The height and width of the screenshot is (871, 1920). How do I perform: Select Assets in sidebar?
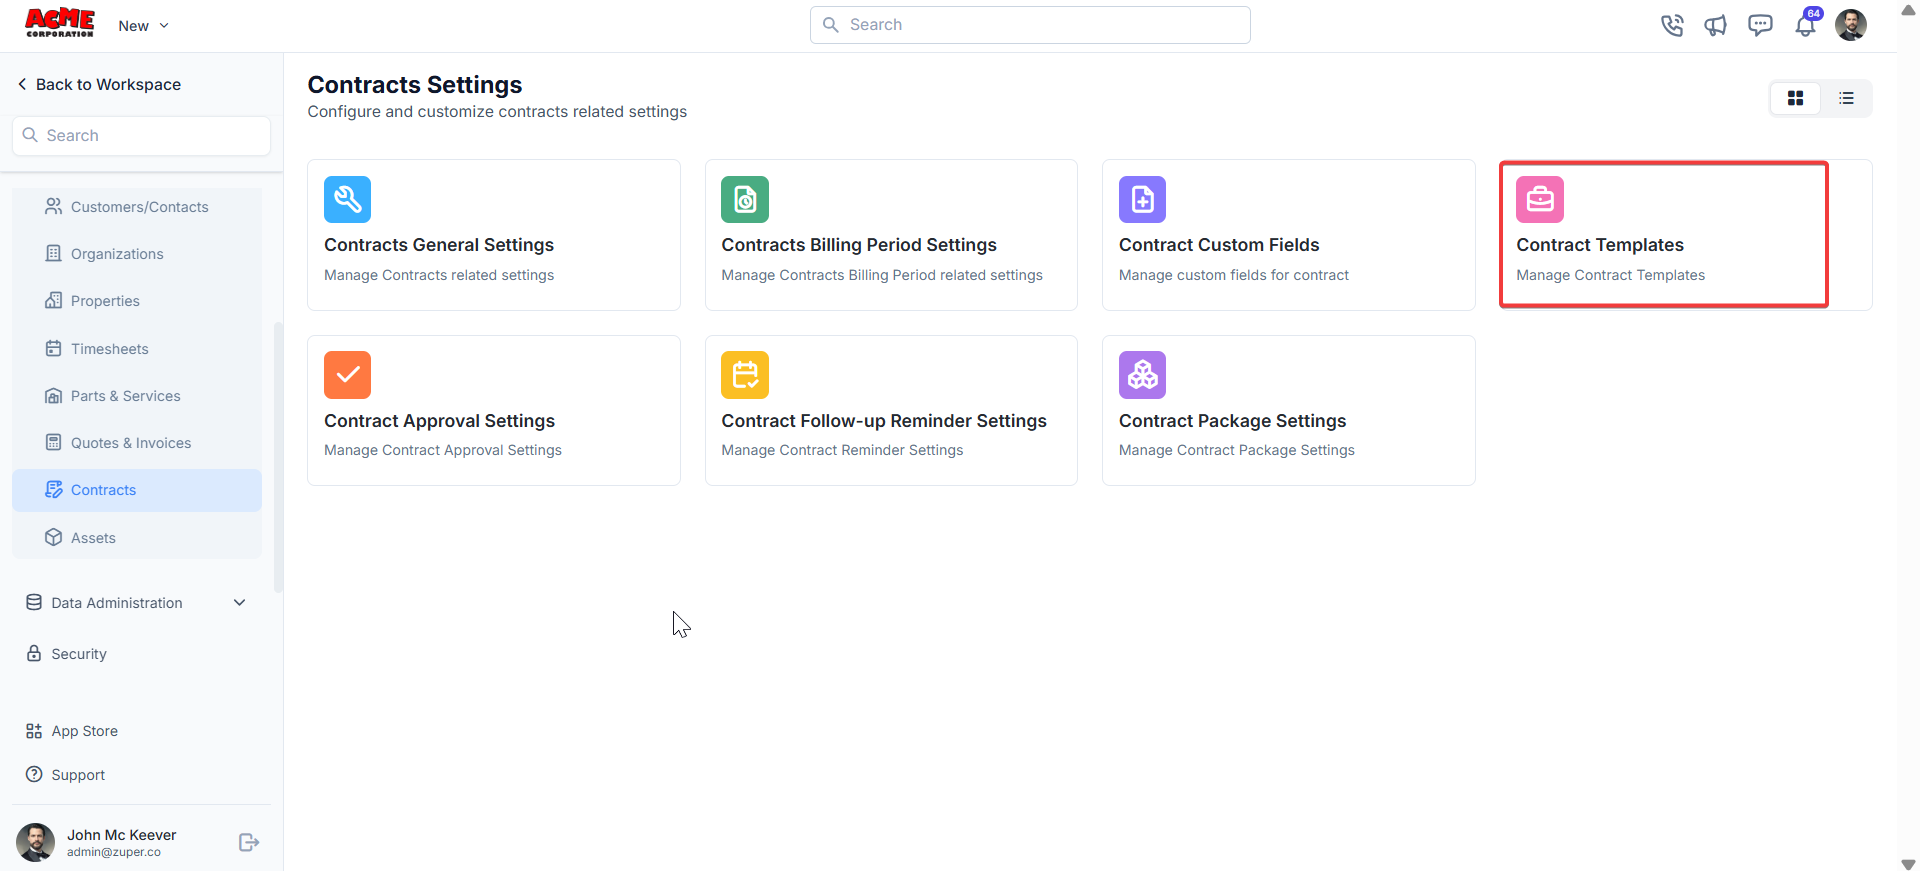137,538
